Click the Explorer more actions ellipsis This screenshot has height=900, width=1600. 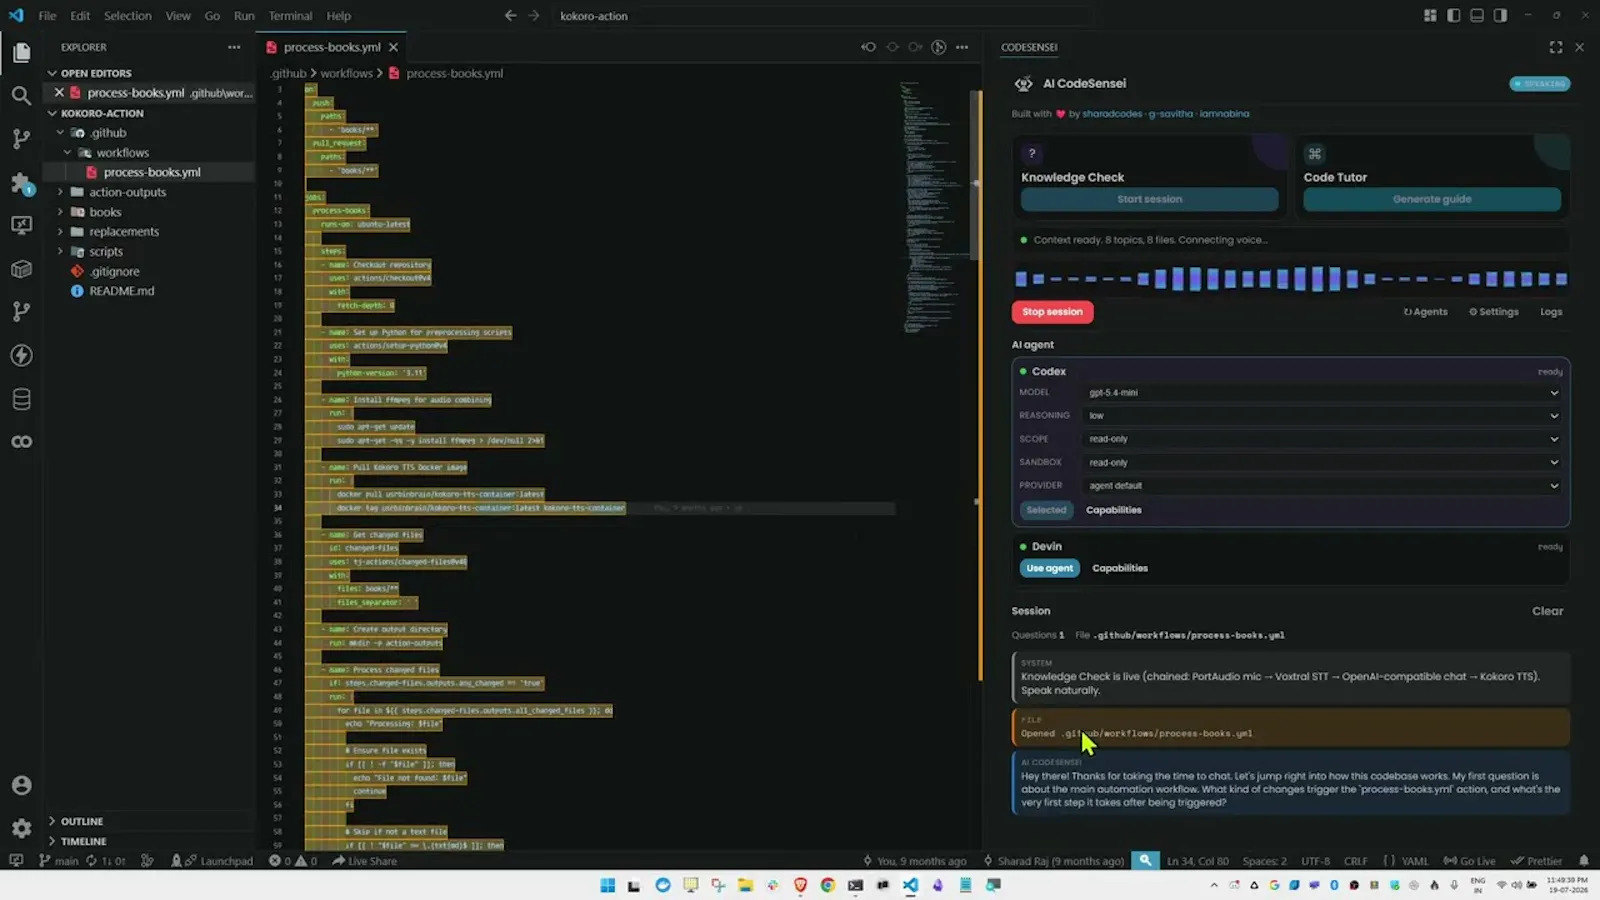234,47
